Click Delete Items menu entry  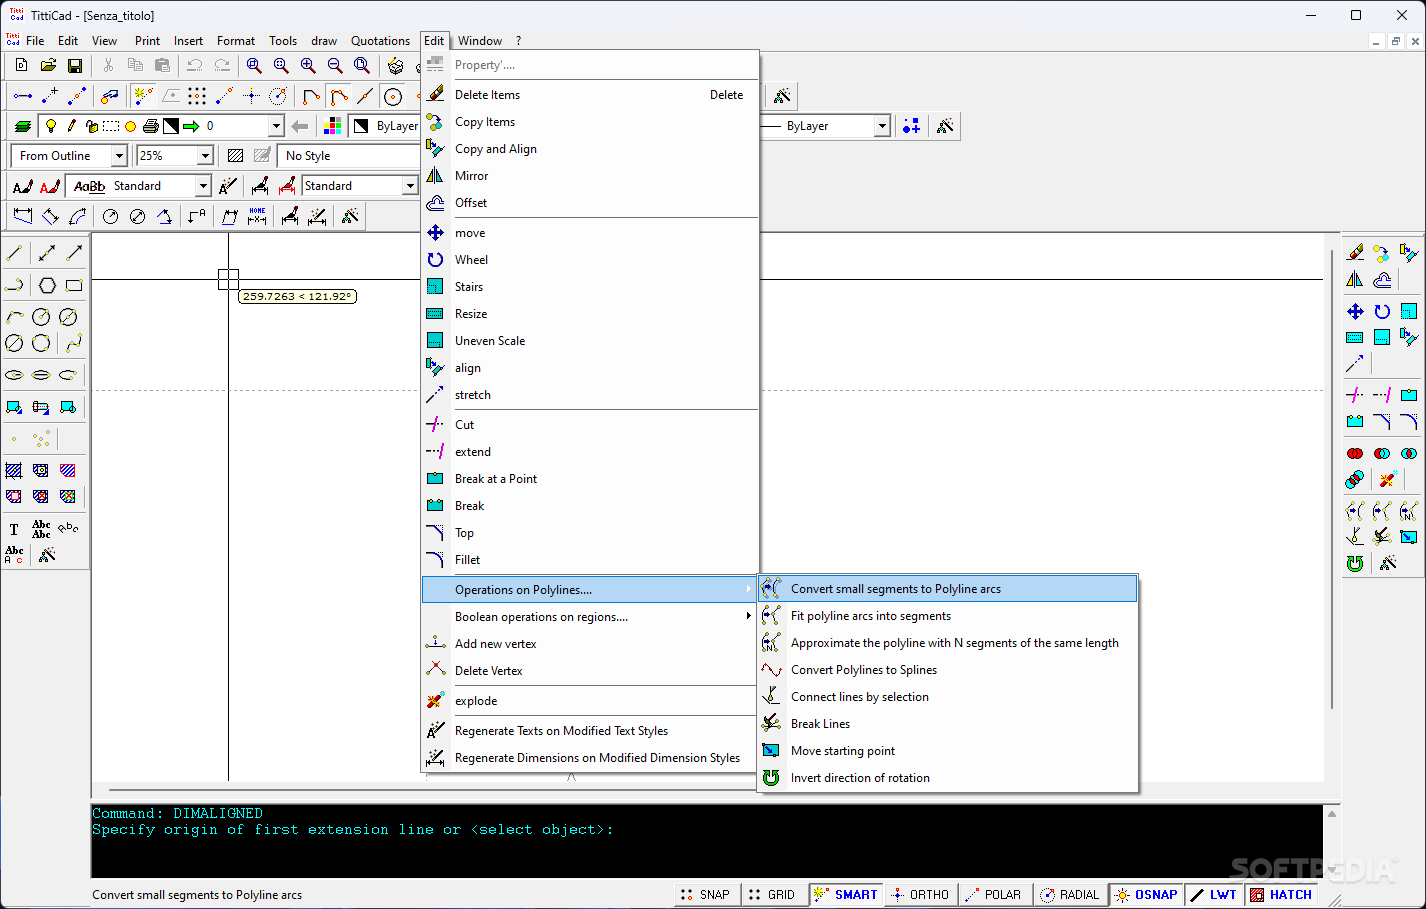(590, 95)
